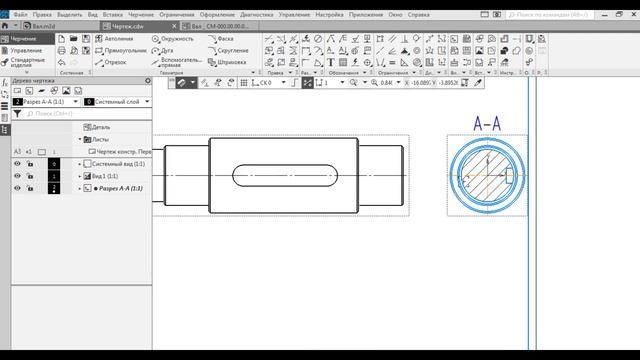Open the Файл menu
This screenshot has height=360, width=640.
click(x=20, y=15)
